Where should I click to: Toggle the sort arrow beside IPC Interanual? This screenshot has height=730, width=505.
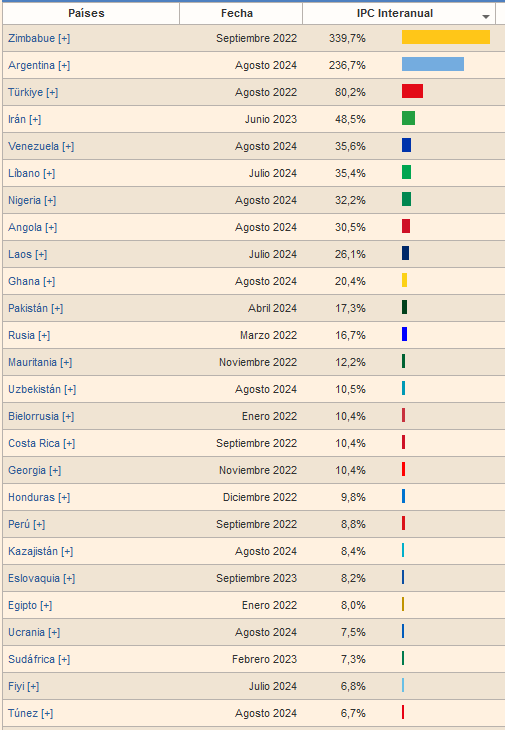(x=486, y=17)
